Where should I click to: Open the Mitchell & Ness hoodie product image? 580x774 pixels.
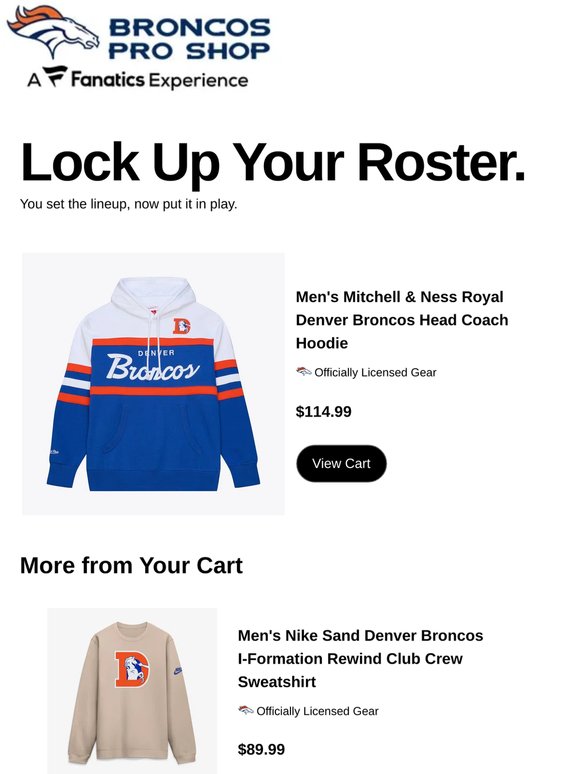(x=154, y=384)
